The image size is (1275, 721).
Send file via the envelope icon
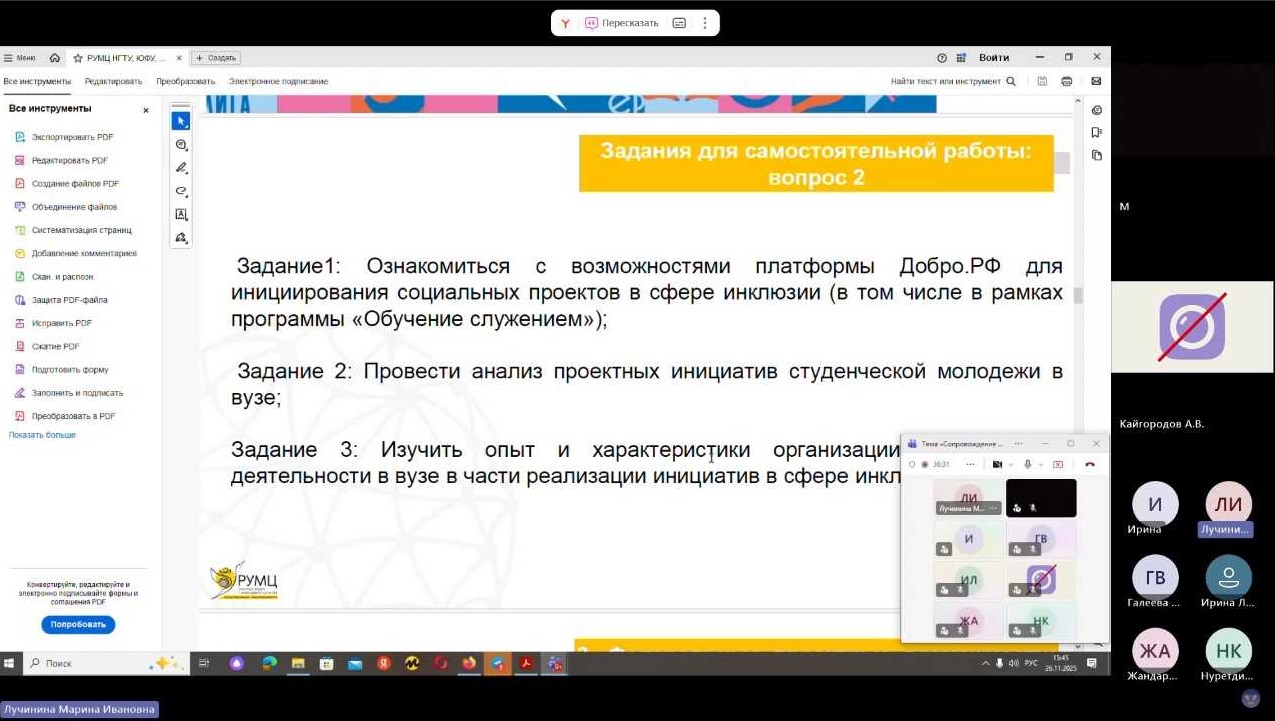(x=1096, y=81)
